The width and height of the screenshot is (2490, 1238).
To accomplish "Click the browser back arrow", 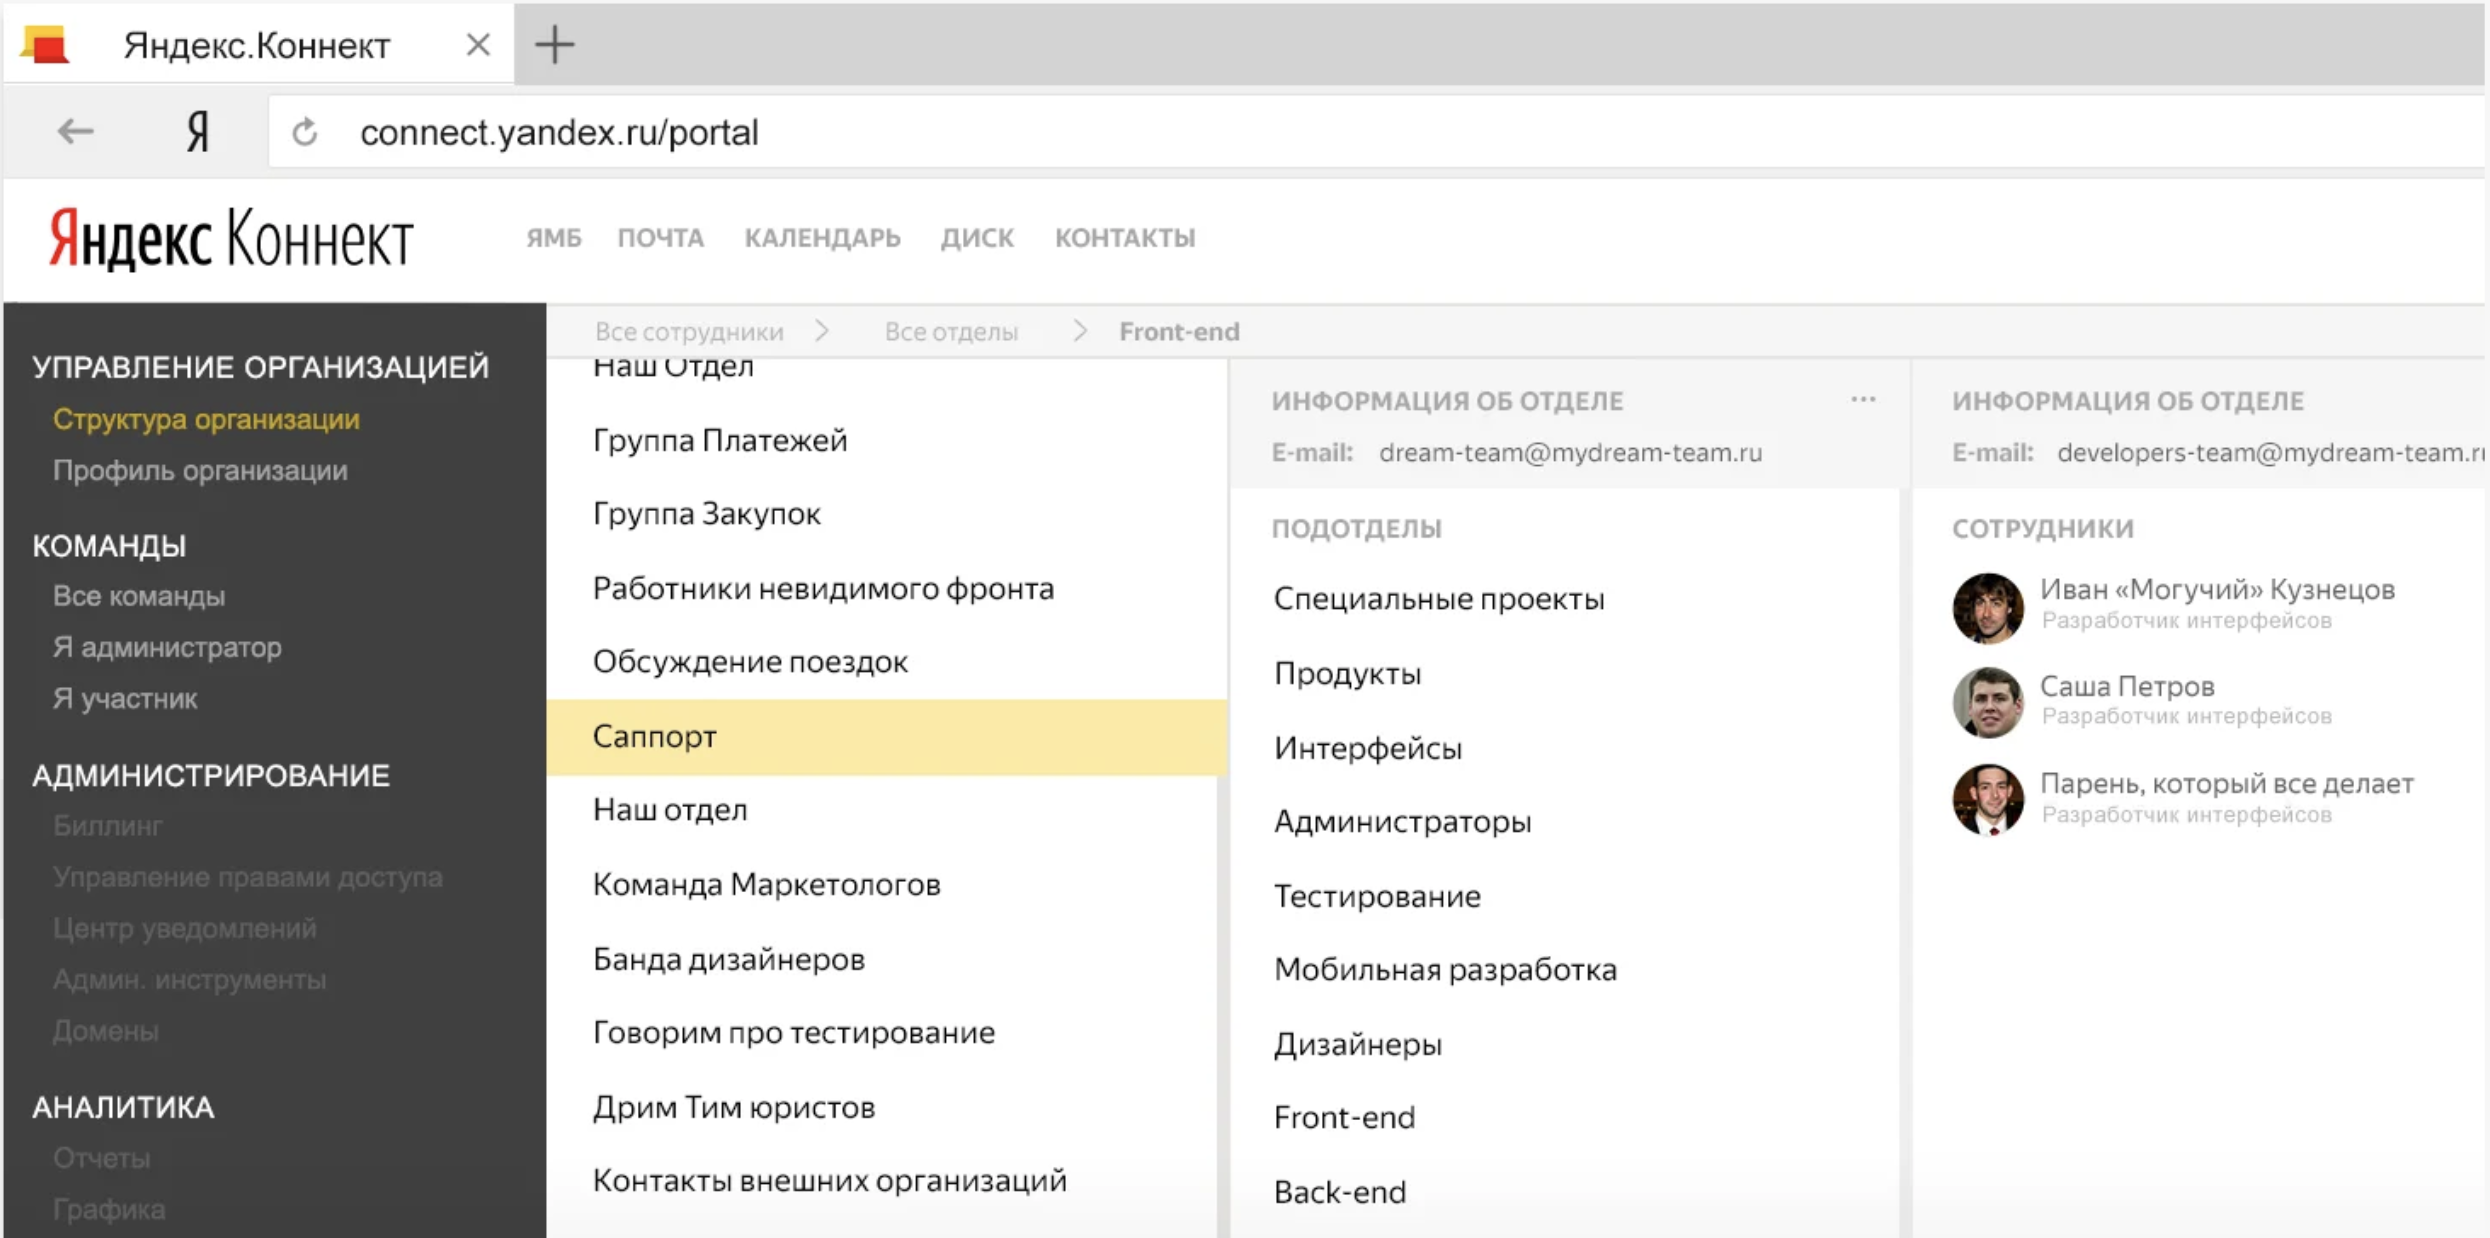I will coord(75,131).
